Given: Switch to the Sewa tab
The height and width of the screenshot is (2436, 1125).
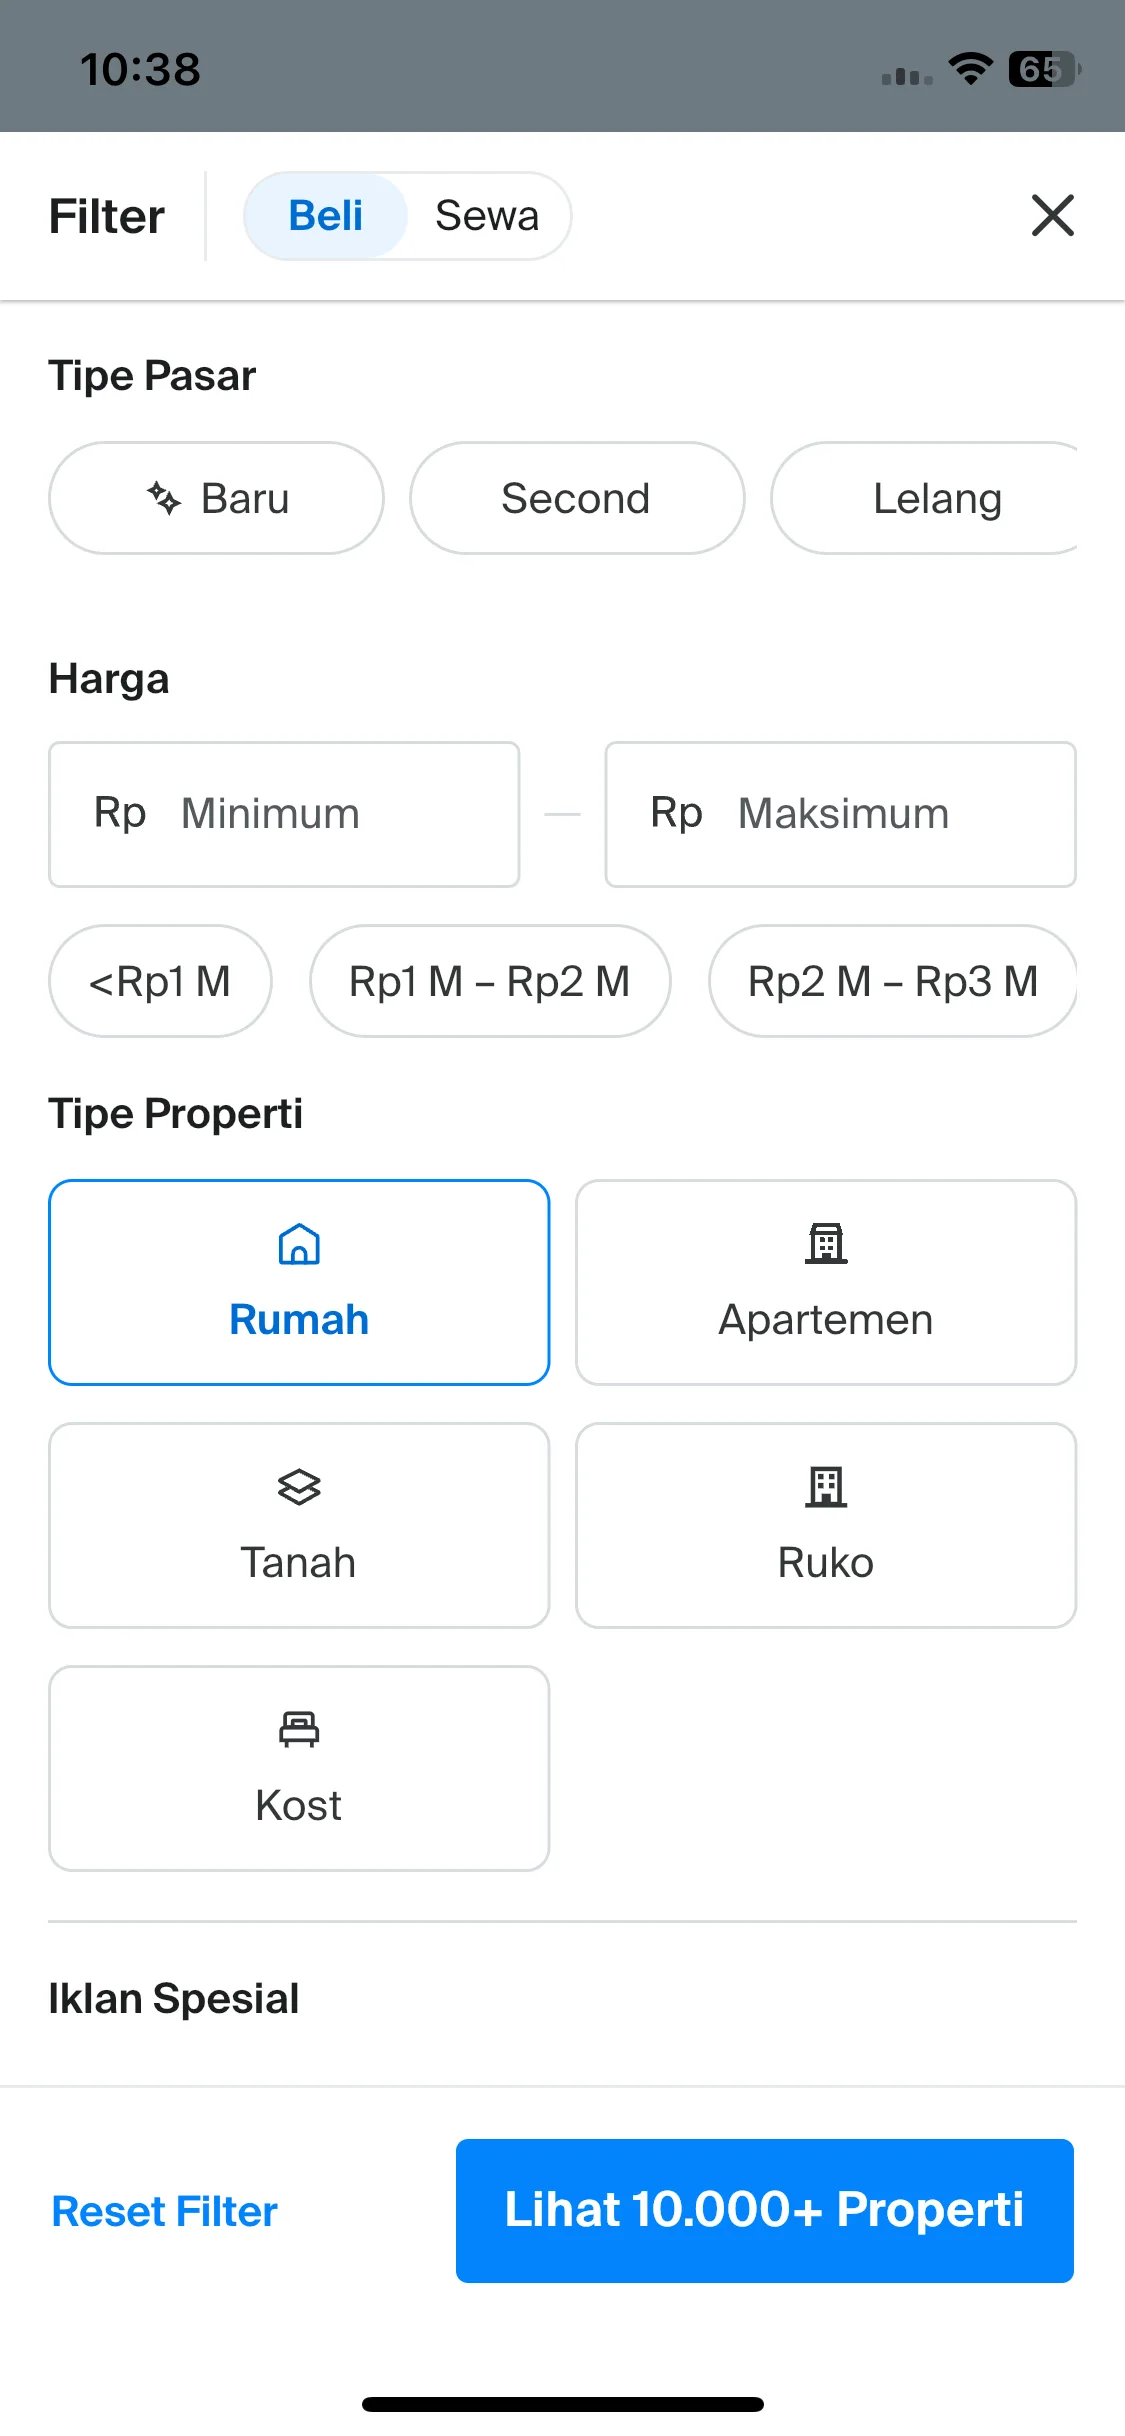Looking at the screenshot, I should pos(487,216).
